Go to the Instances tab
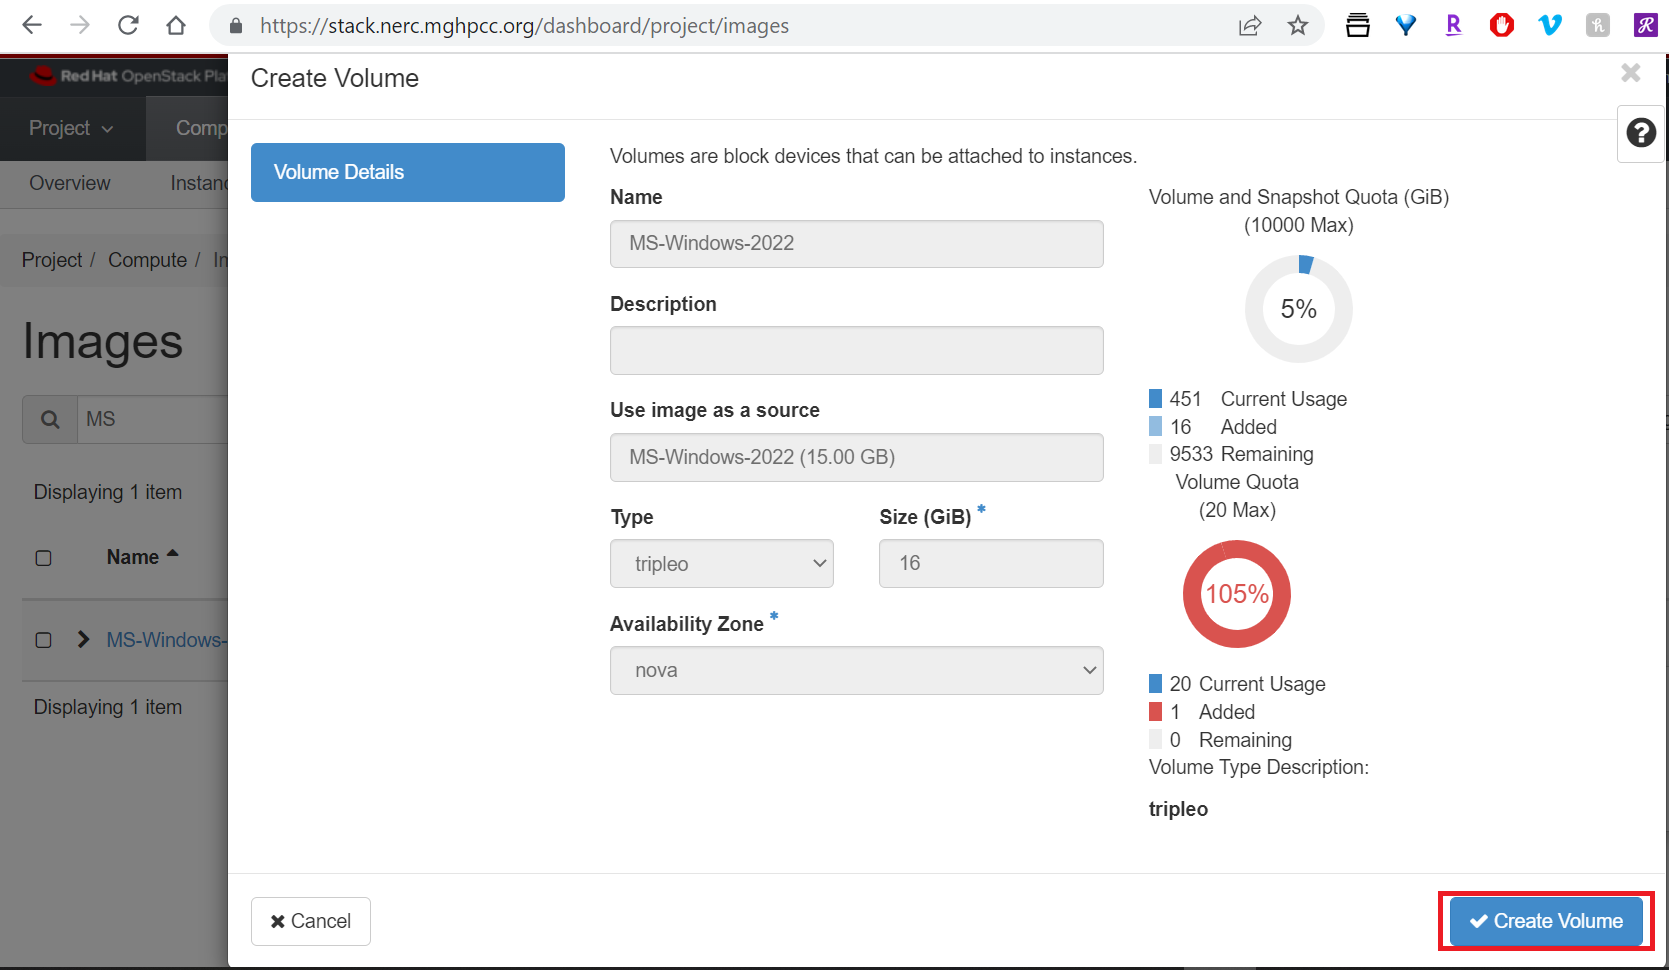The height and width of the screenshot is (970, 1669). point(199,184)
